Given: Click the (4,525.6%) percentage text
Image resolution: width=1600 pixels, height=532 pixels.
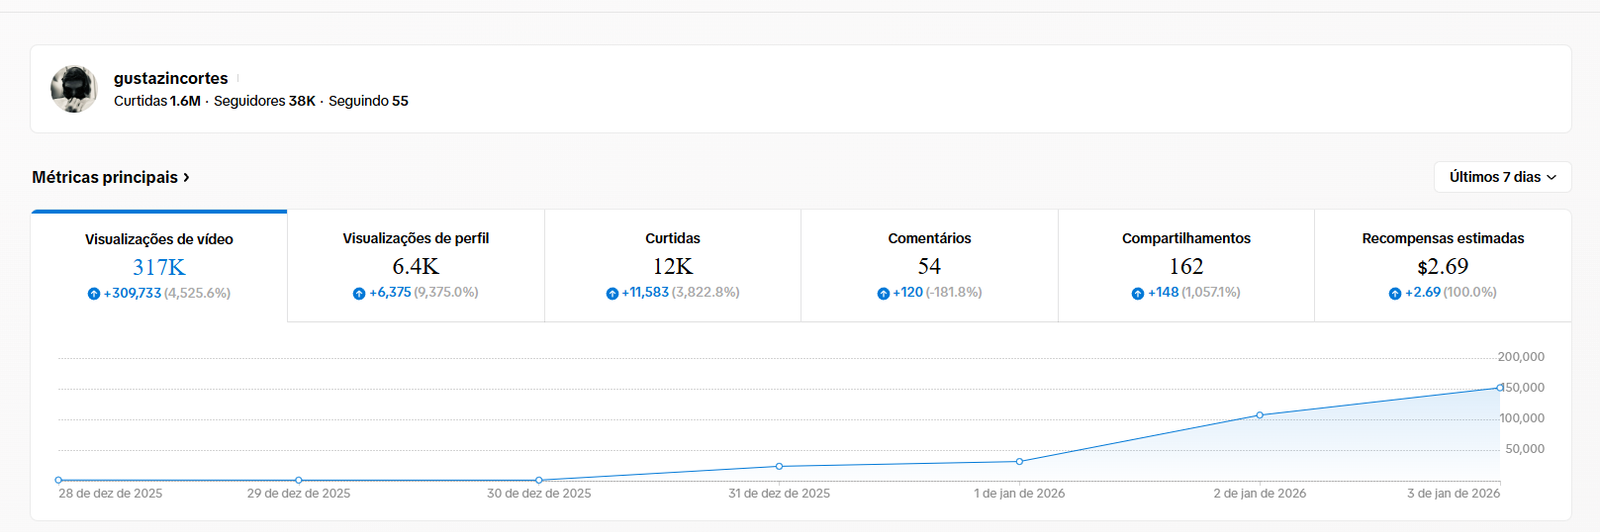Looking at the screenshot, I should click(x=197, y=294).
